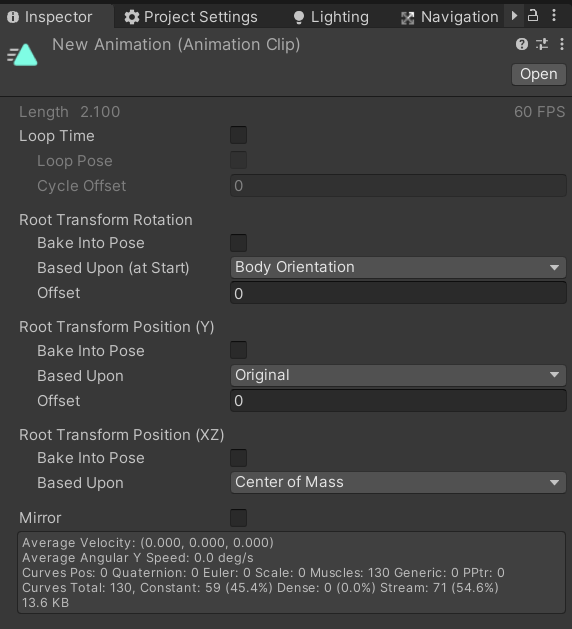Click the Loop Time label
Screen dimensions: 572x629
[x=57, y=136]
